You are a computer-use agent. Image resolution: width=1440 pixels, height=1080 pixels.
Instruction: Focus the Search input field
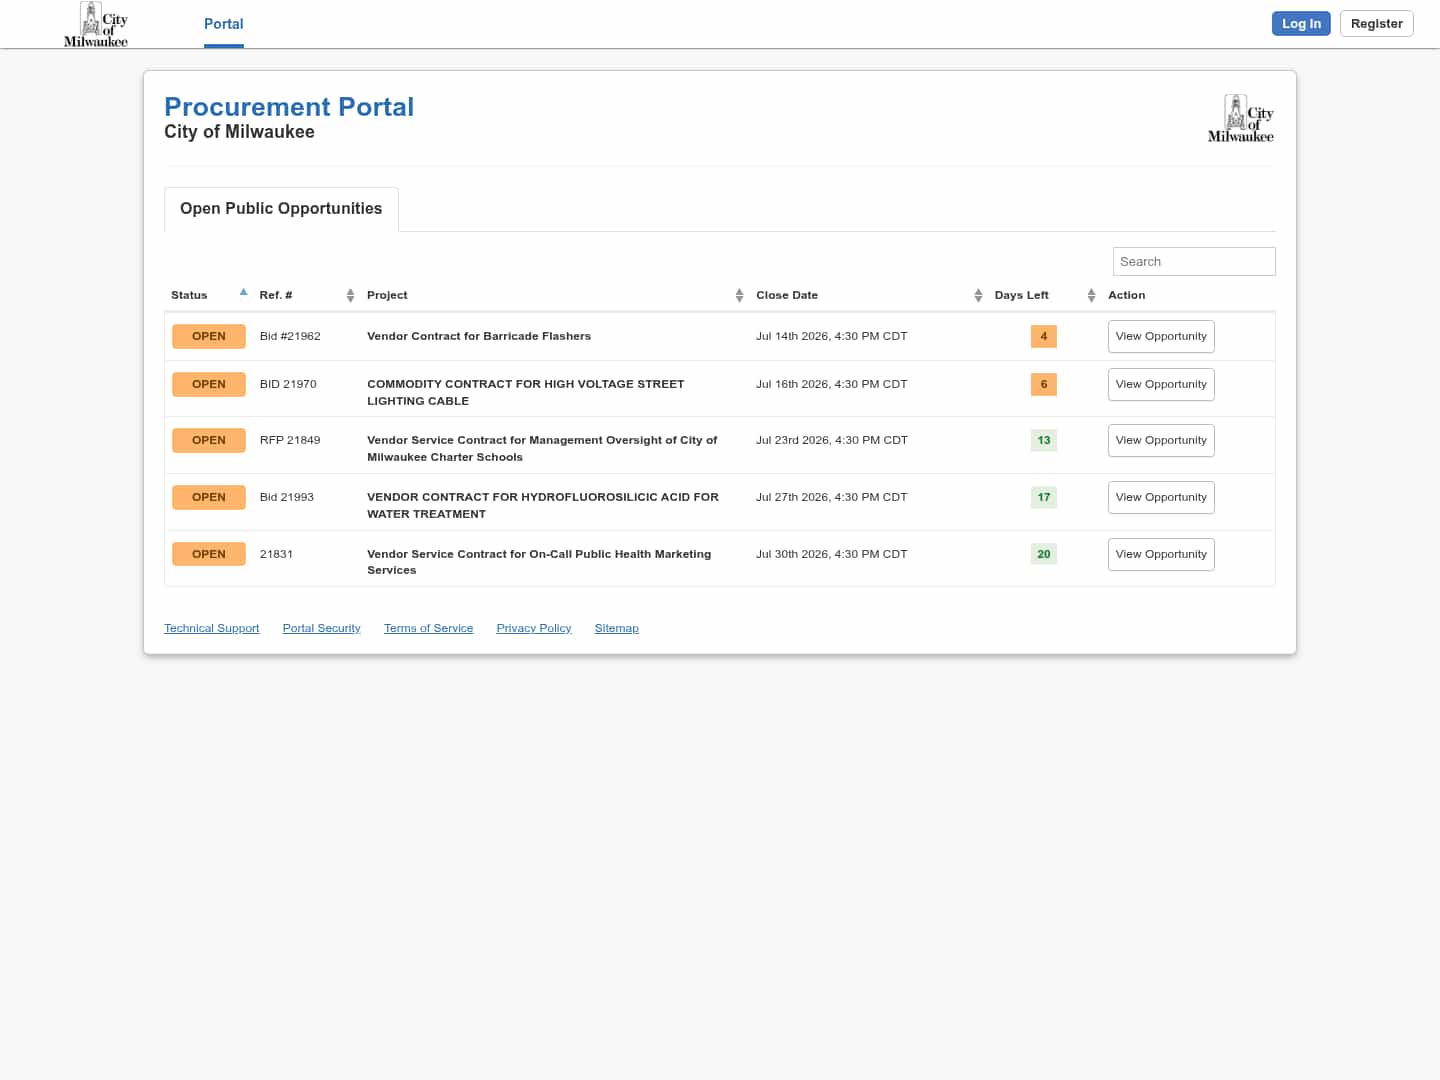pos(1194,262)
